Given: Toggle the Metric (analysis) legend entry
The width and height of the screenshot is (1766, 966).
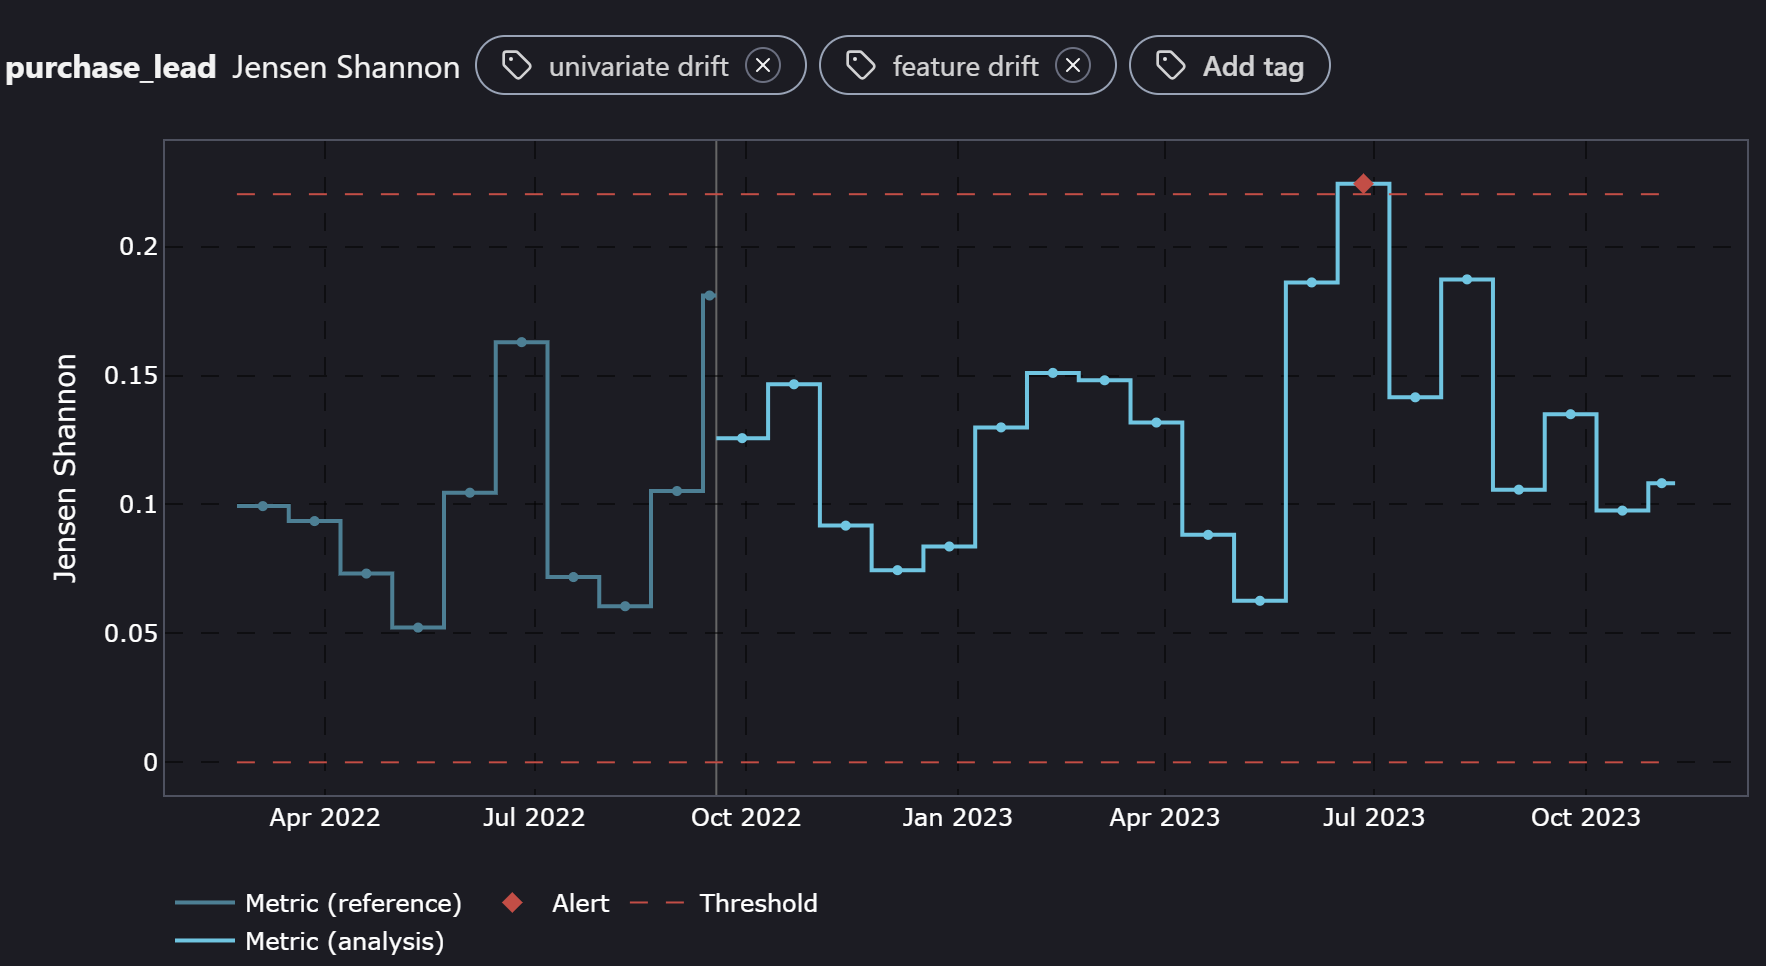Looking at the screenshot, I should click(x=310, y=941).
